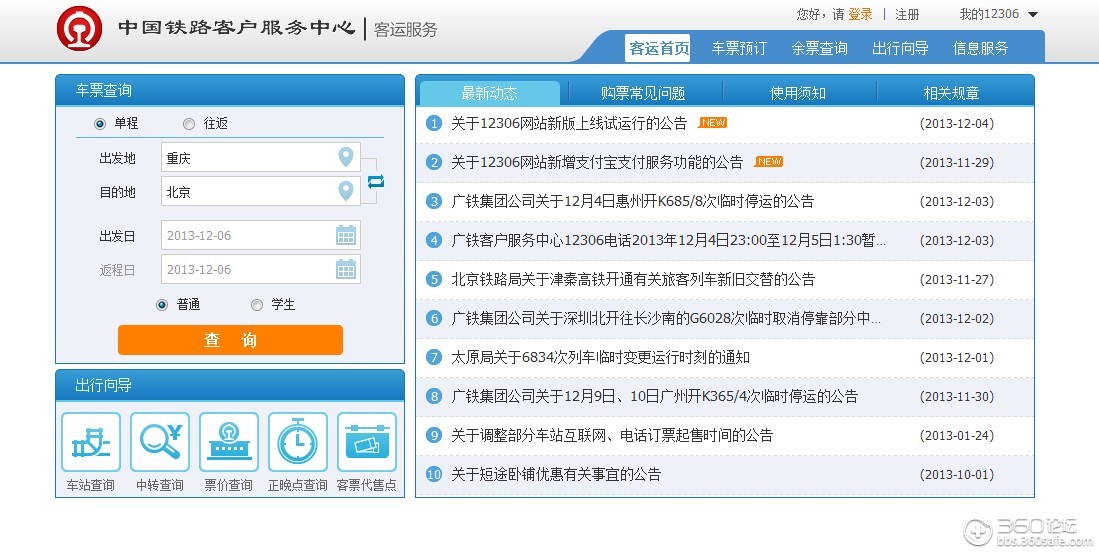Select 往返 round-trip radio button

[x=189, y=124]
